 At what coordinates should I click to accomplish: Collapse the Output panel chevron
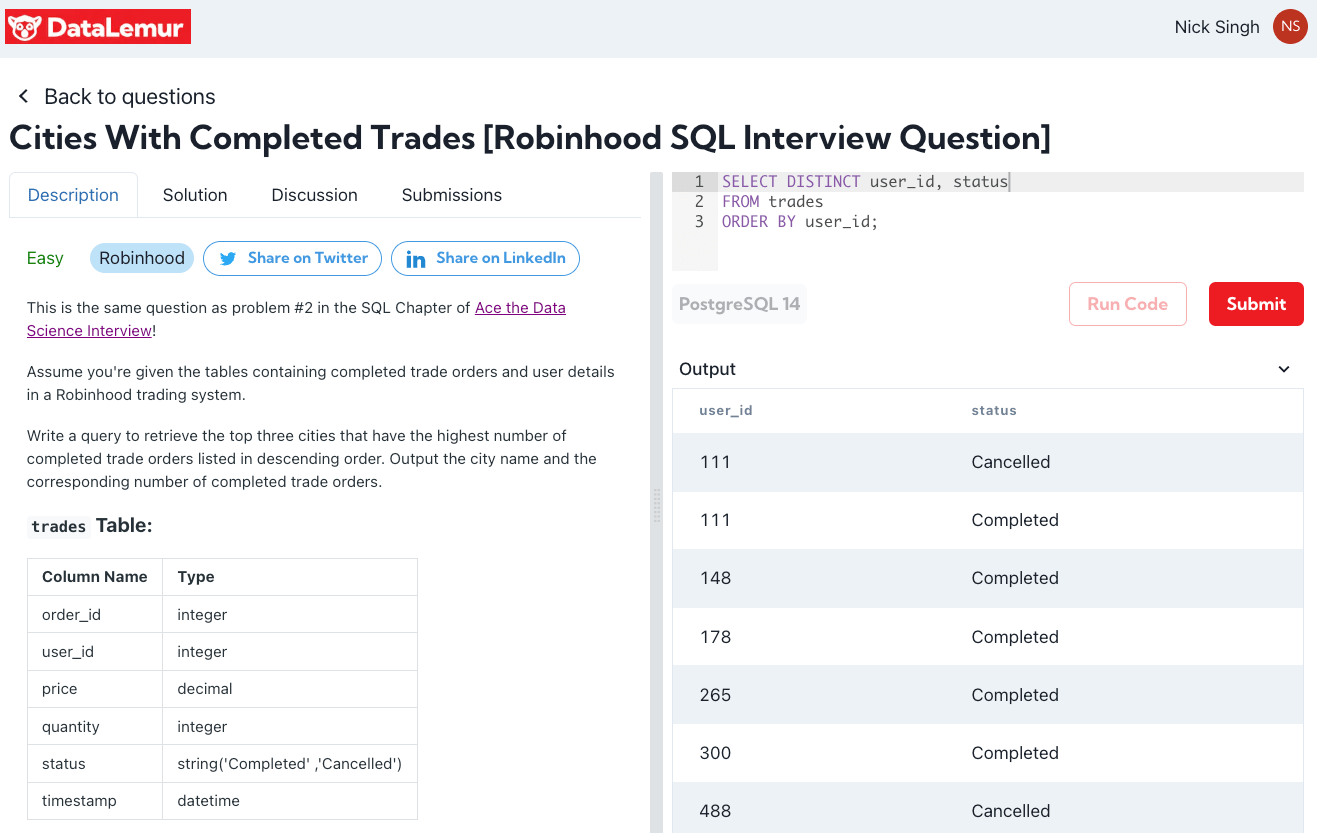[x=1284, y=369]
